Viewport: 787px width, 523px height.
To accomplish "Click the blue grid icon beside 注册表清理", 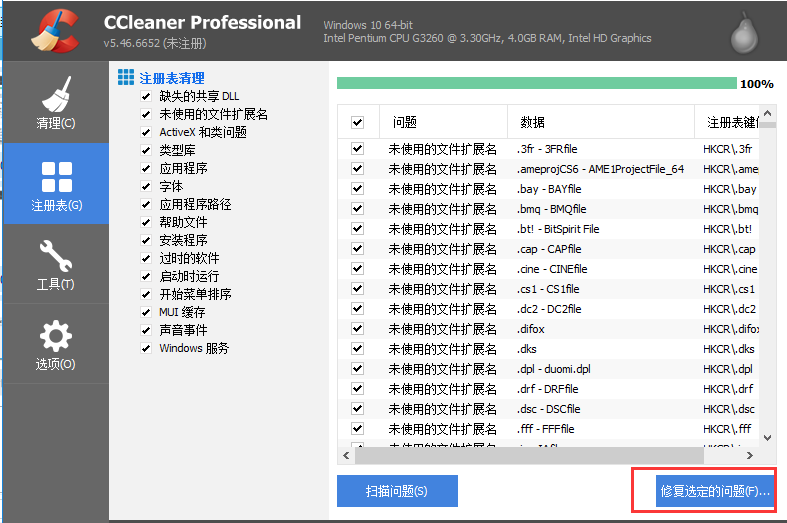I will [126, 77].
